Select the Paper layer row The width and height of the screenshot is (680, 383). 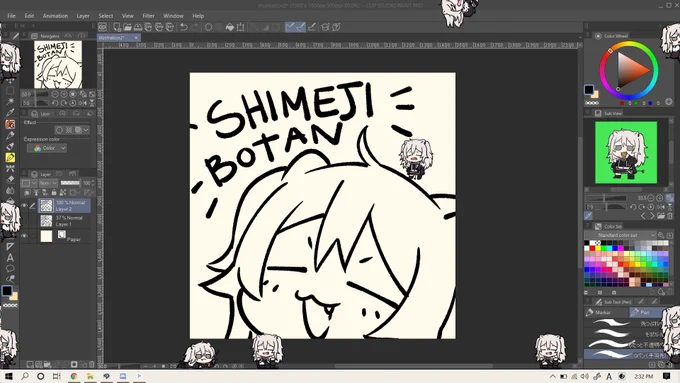pos(65,236)
